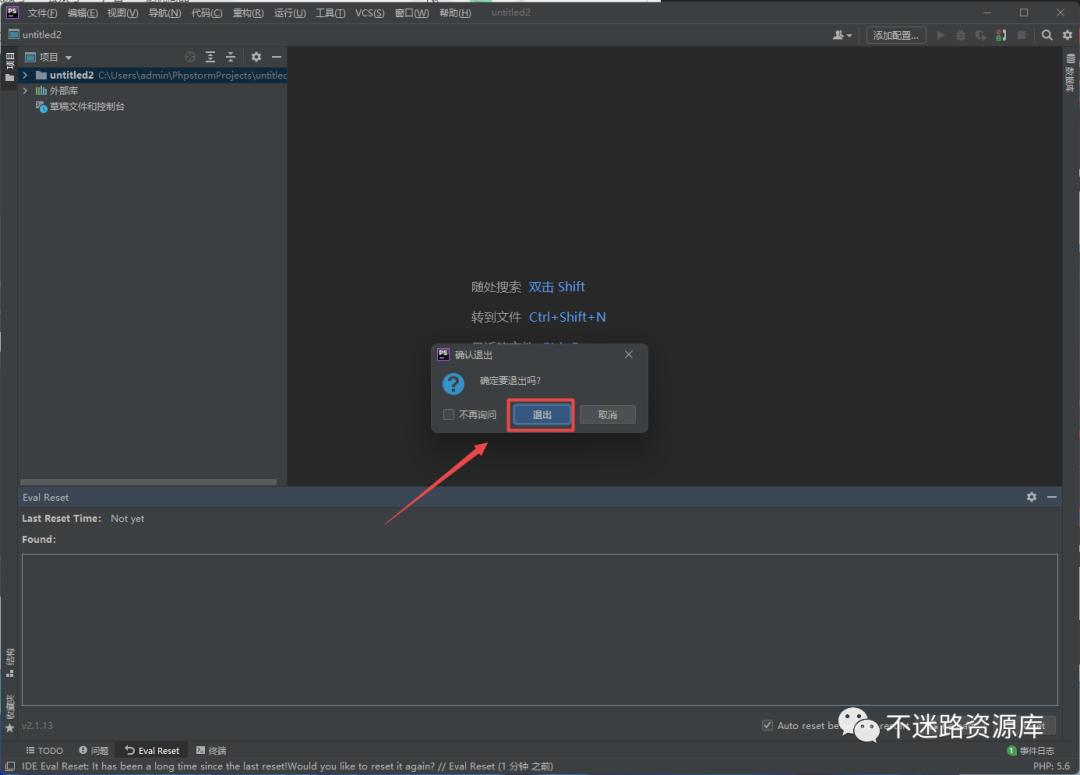Open the 视图(V) menu
The image size is (1080, 775).
[x=123, y=13]
